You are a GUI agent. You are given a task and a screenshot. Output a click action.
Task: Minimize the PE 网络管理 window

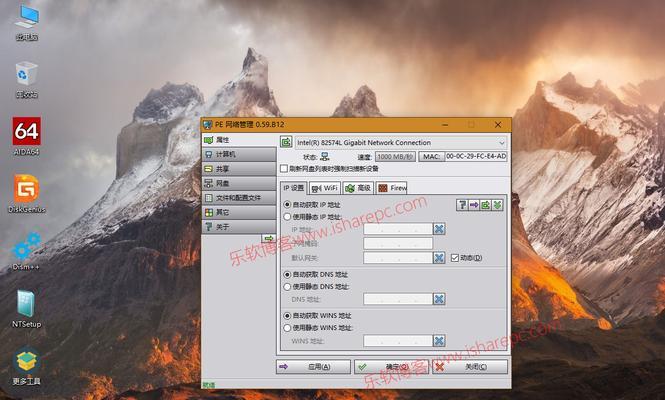coord(445,125)
